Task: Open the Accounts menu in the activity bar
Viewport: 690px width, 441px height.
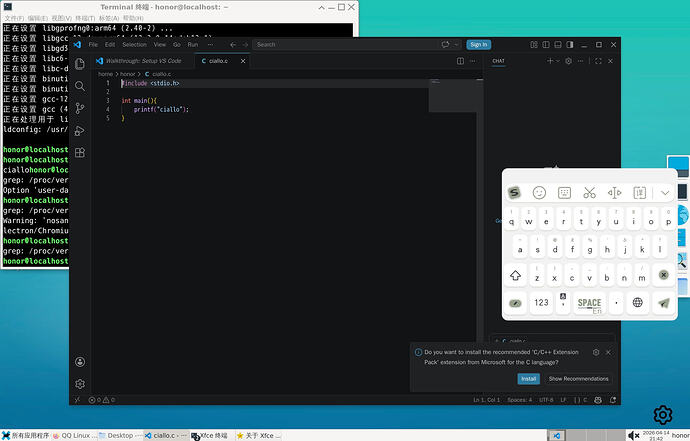Action: (80, 362)
